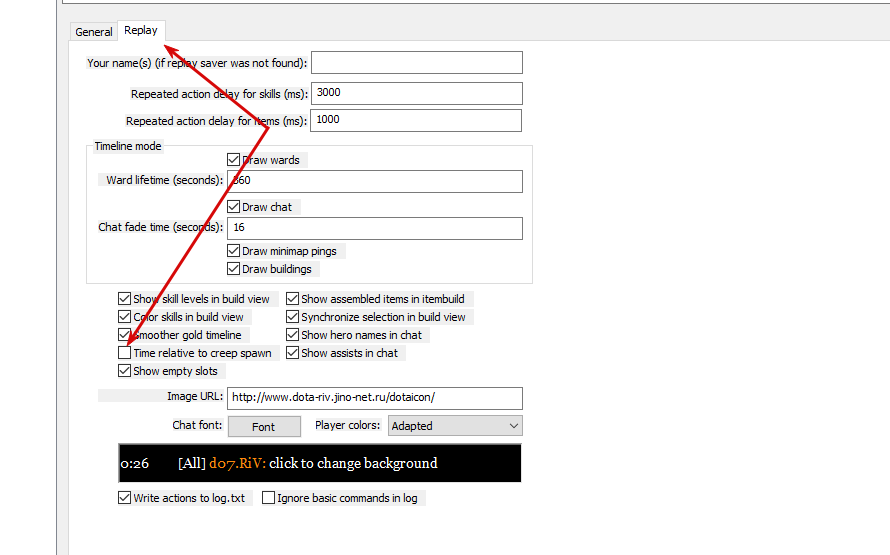Uncheck Show empty slots
The height and width of the screenshot is (555, 890).
pos(124,371)
